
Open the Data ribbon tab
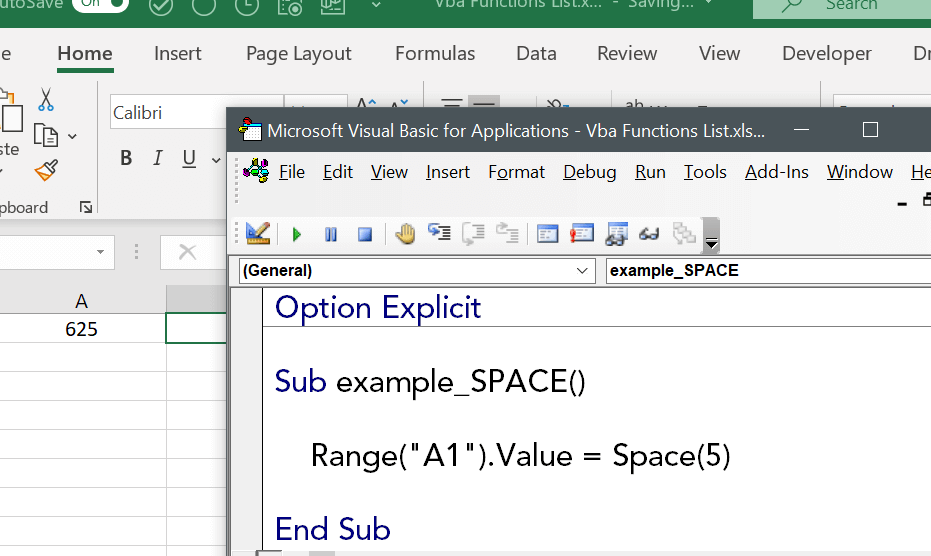pos(536,54)
